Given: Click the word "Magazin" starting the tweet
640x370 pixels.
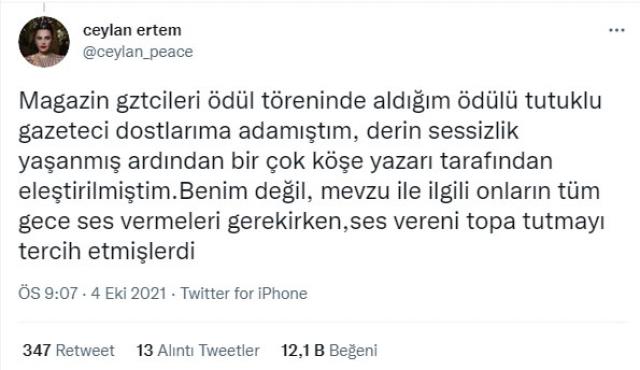Looking at the screenshot, I should click(x=64, y=101).
